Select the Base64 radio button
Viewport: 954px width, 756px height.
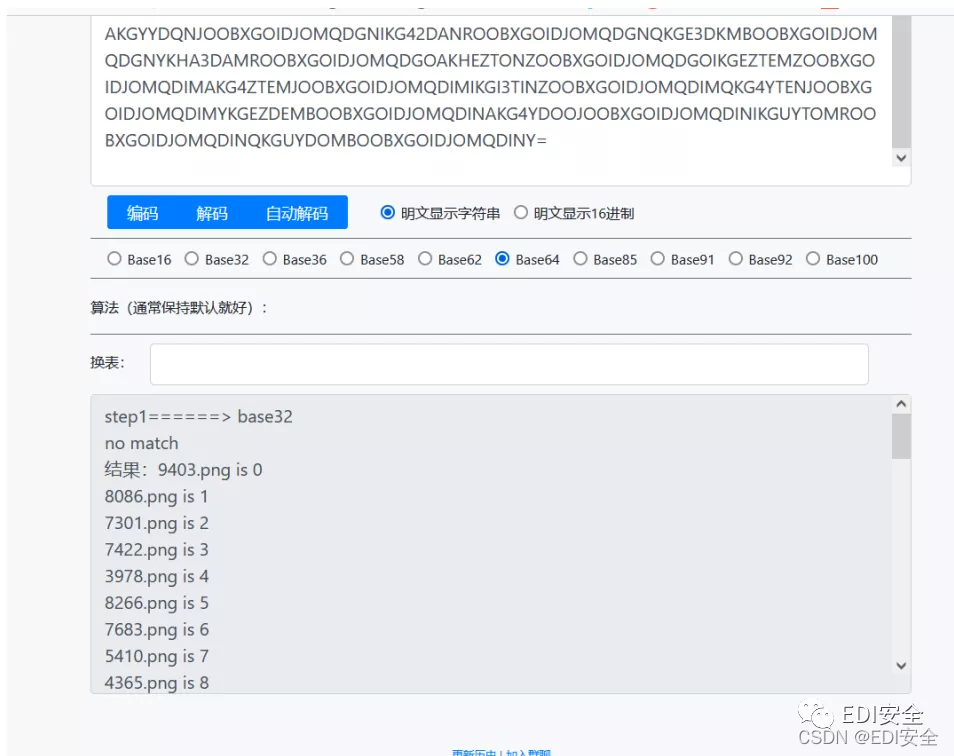(503, 259)
